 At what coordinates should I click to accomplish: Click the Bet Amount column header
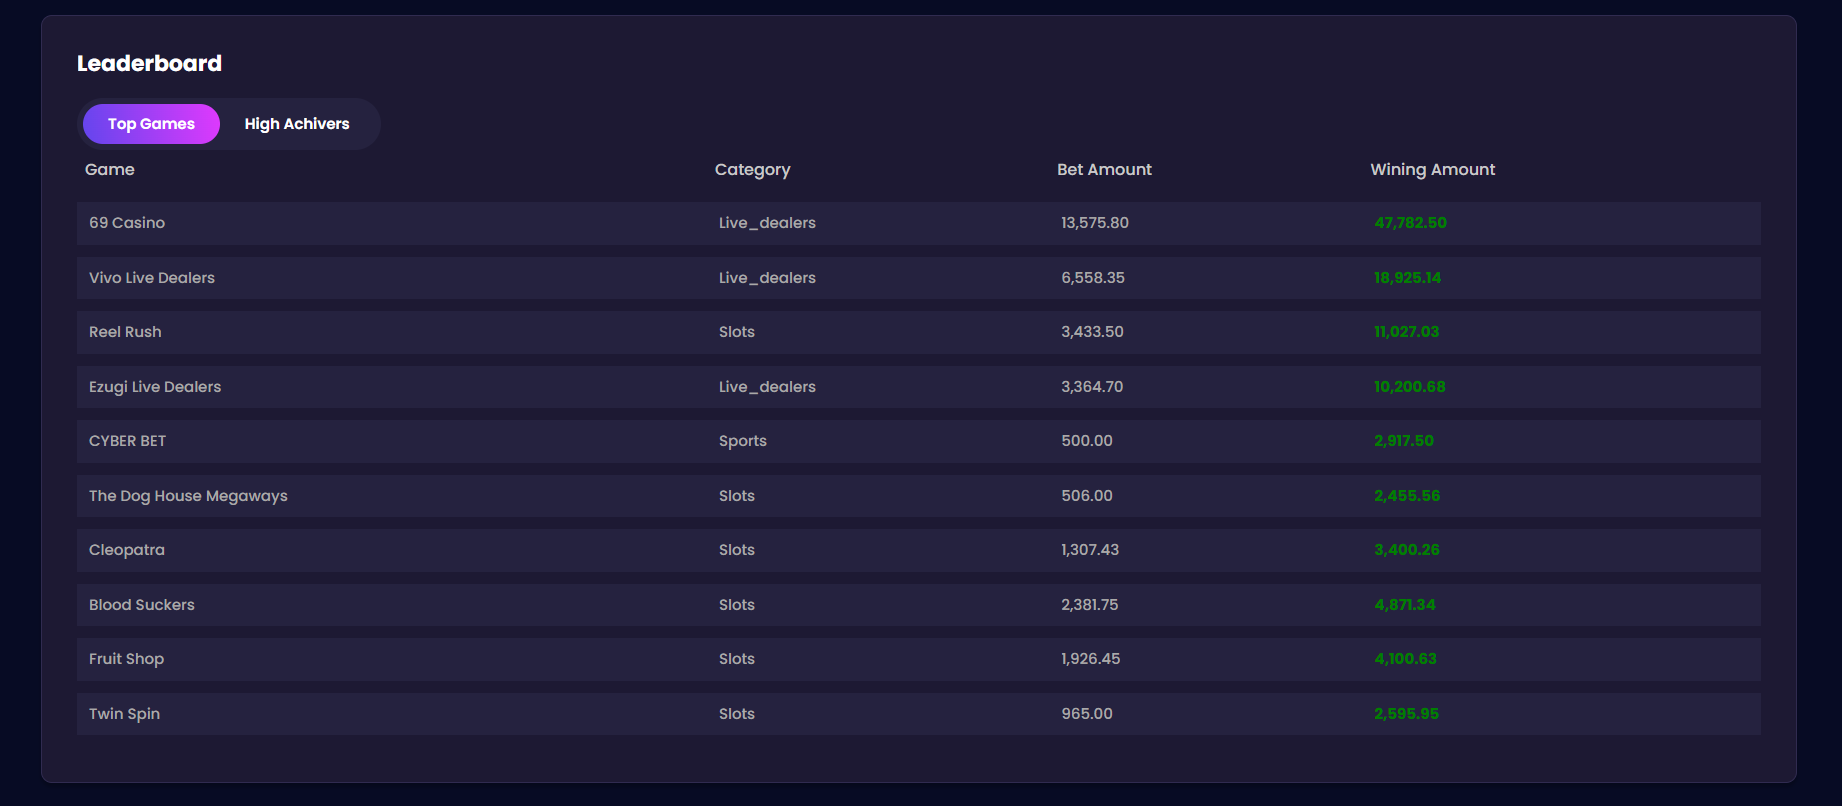coord(1104,170)
